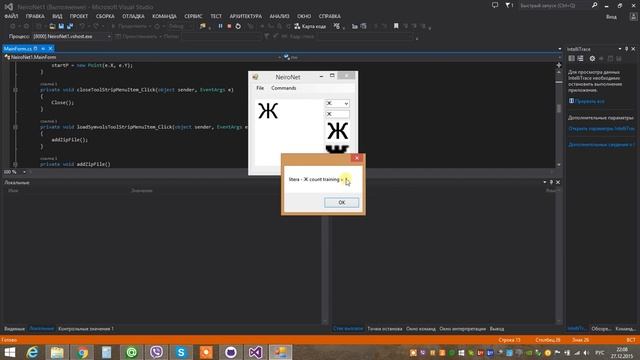Close the MainForm.cs tab

pos(50,49)
